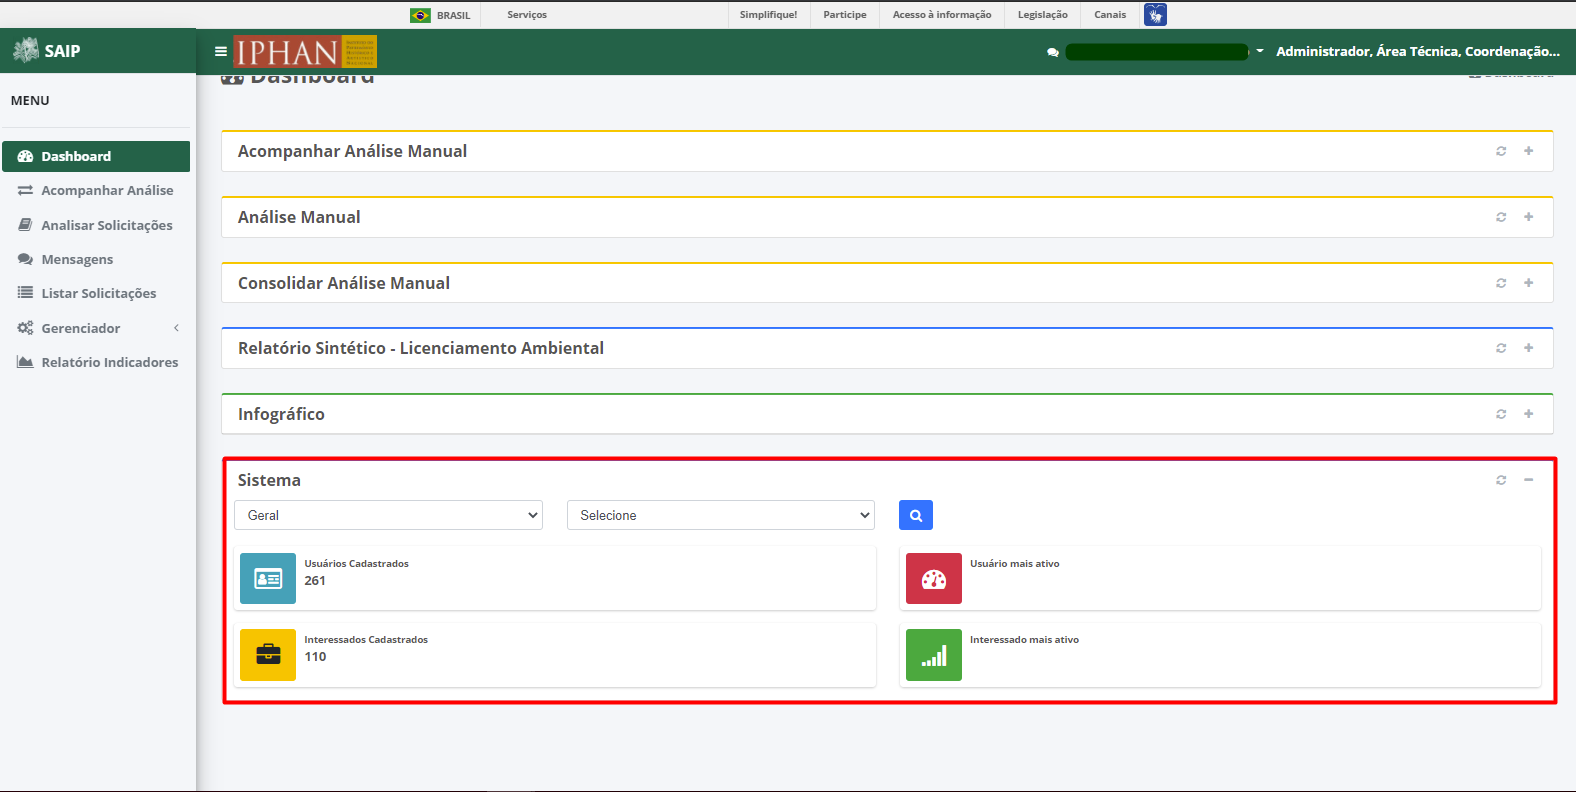Click Acesso à informação link
This screenshot has height=792, width=1576.
942,15
